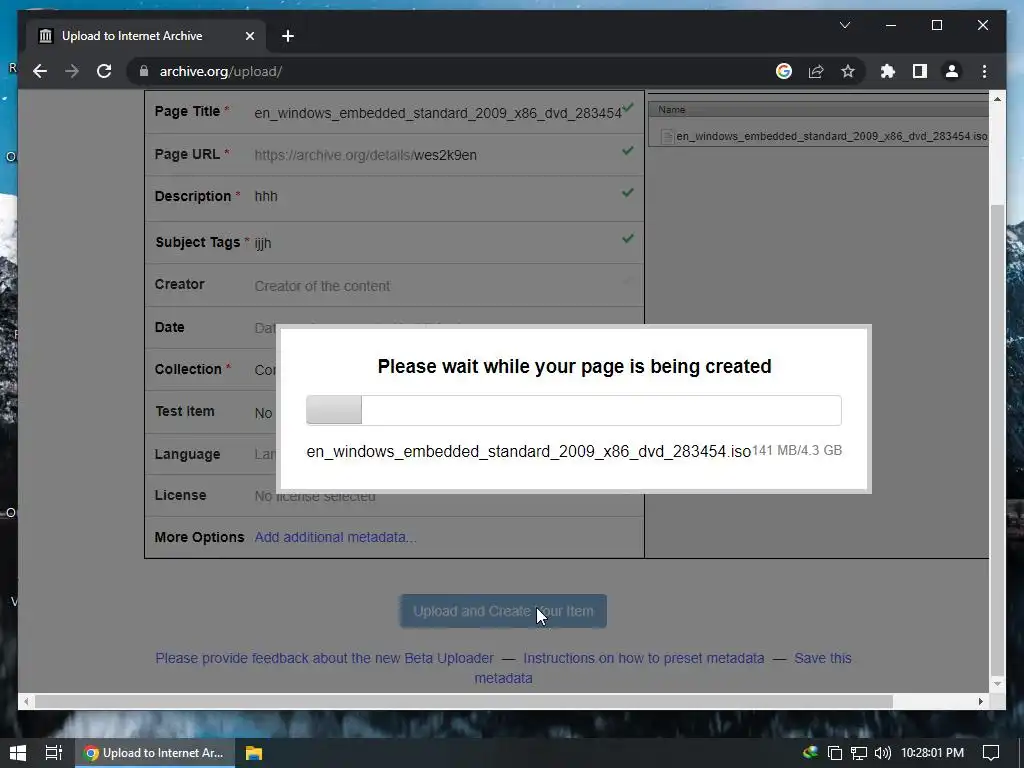This screenshot has width=1024, height=768.
Task: Open the Chrome profile avatar icon
Action: [952, 71]
